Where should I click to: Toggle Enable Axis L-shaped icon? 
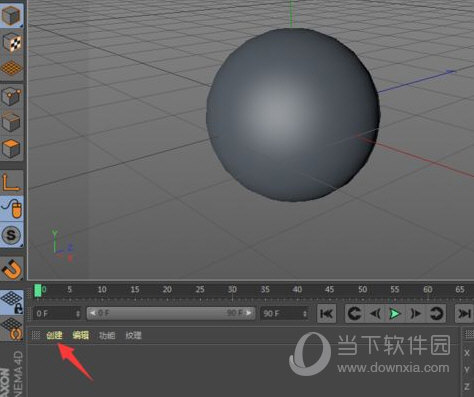pos(12,182)
